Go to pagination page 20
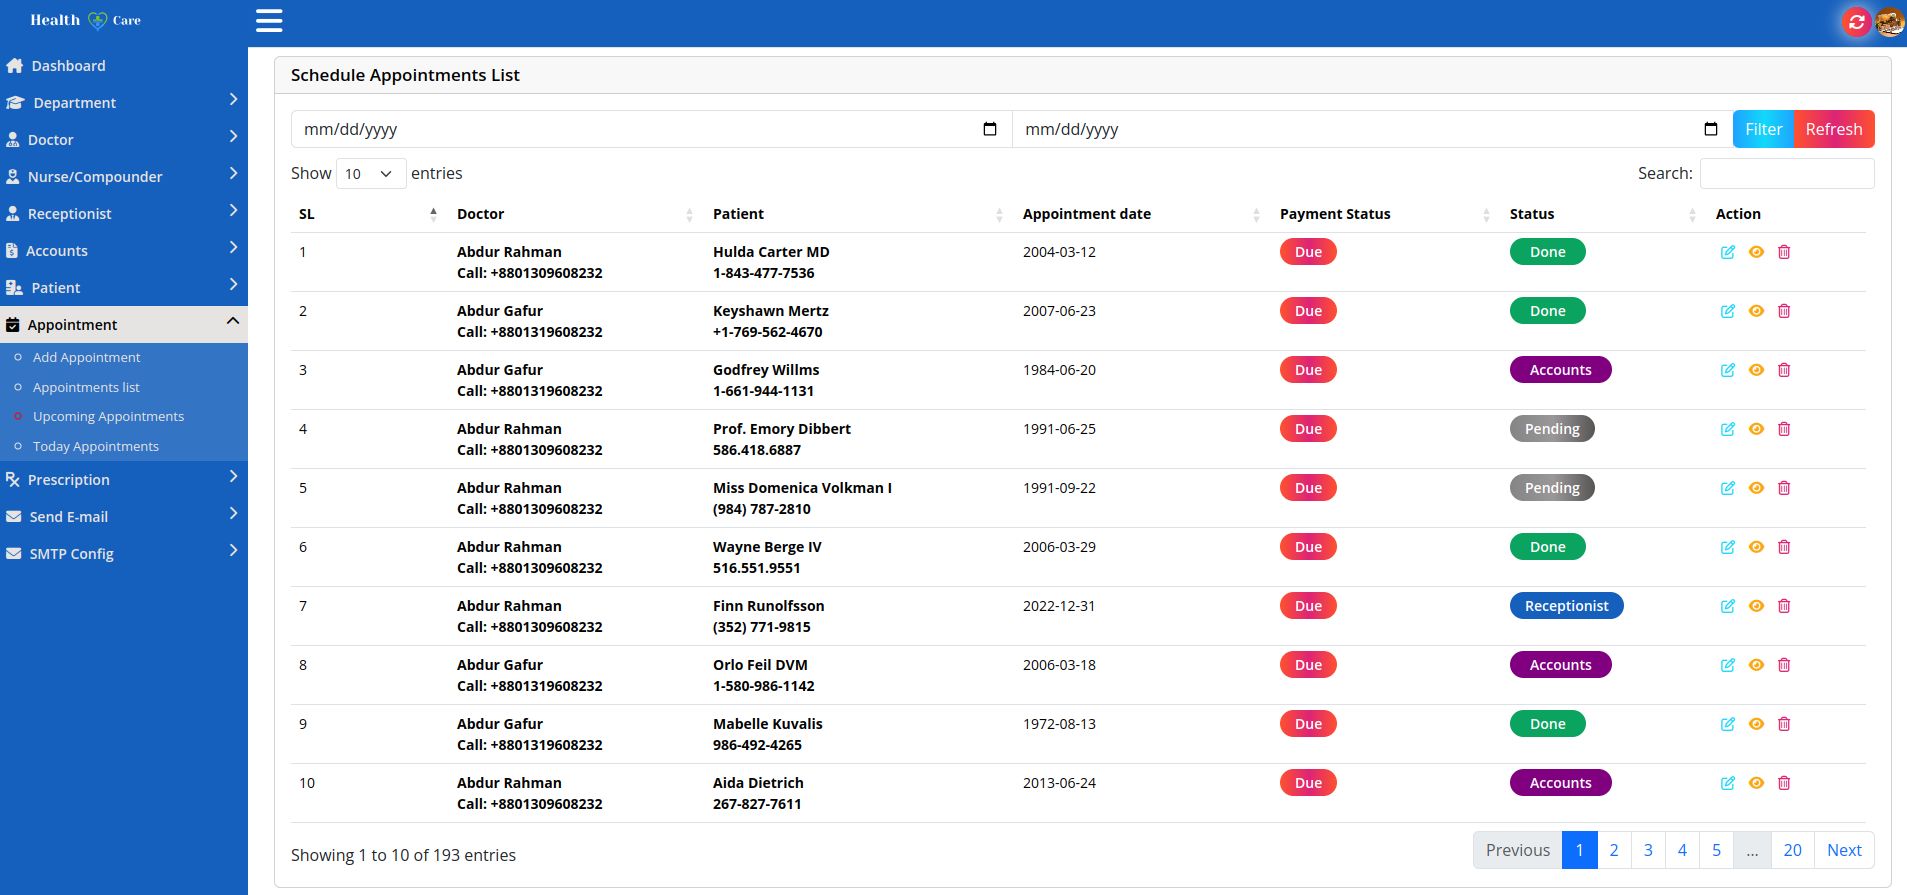This screenshot has height=895, width=1907. pyautogui.click(x=1792, y=850)
